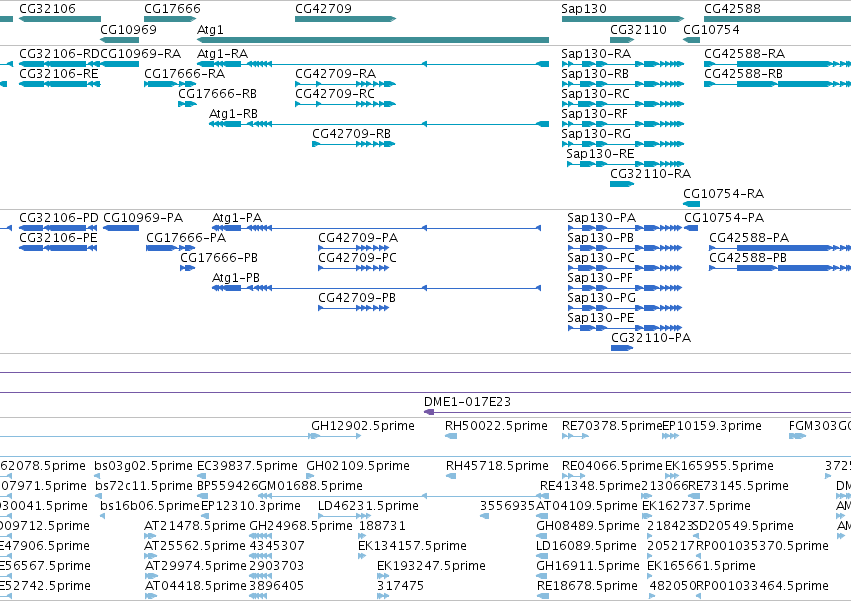The height and width of the screenshot is (601, 851).
Task: Click protein CG17666-PA
Action: pos(170,248)
